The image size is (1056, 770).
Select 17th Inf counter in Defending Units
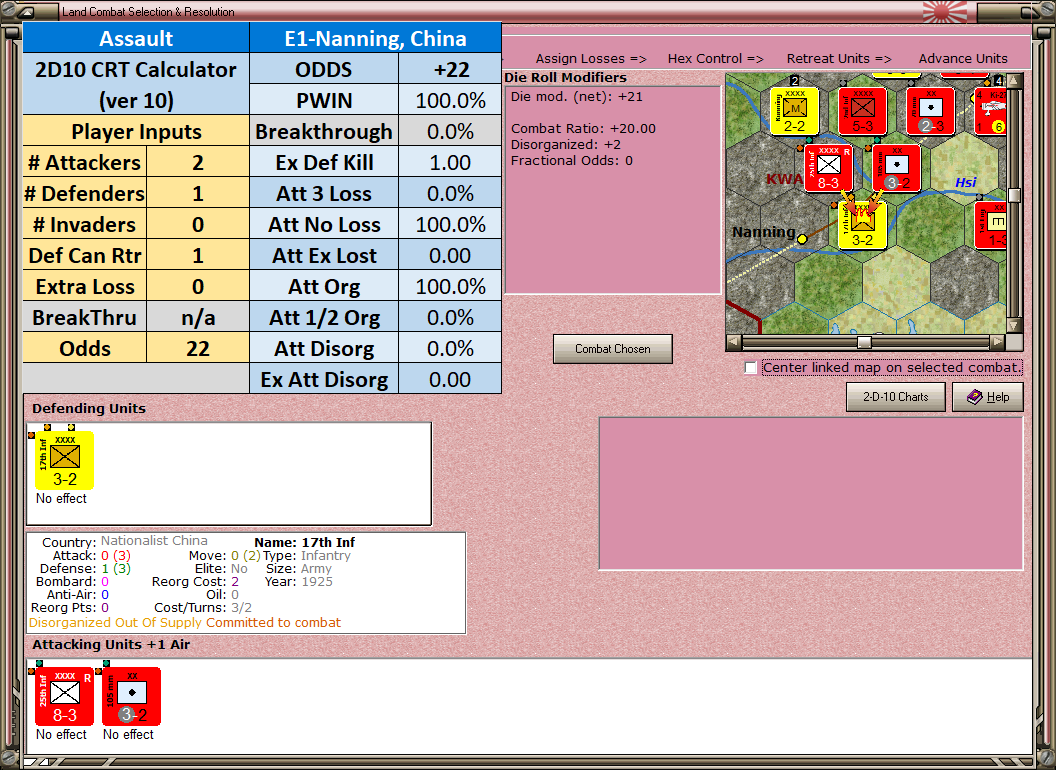(65, 460)
